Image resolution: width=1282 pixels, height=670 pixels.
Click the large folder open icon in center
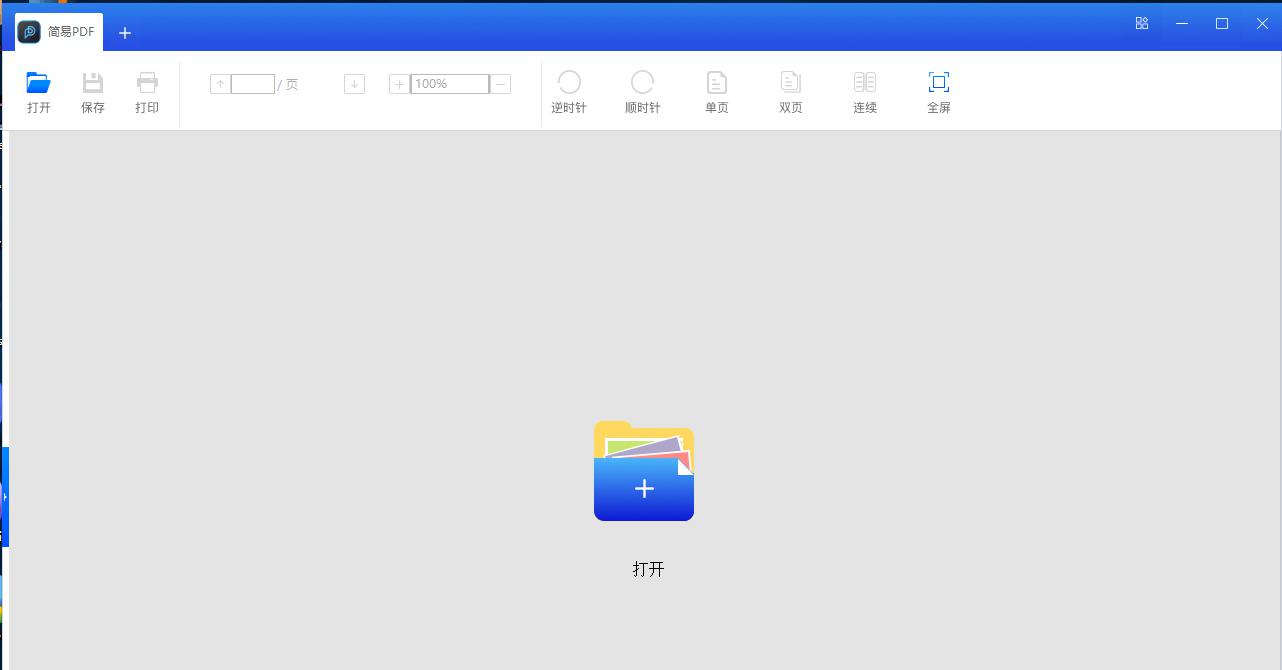pos(643,471)
